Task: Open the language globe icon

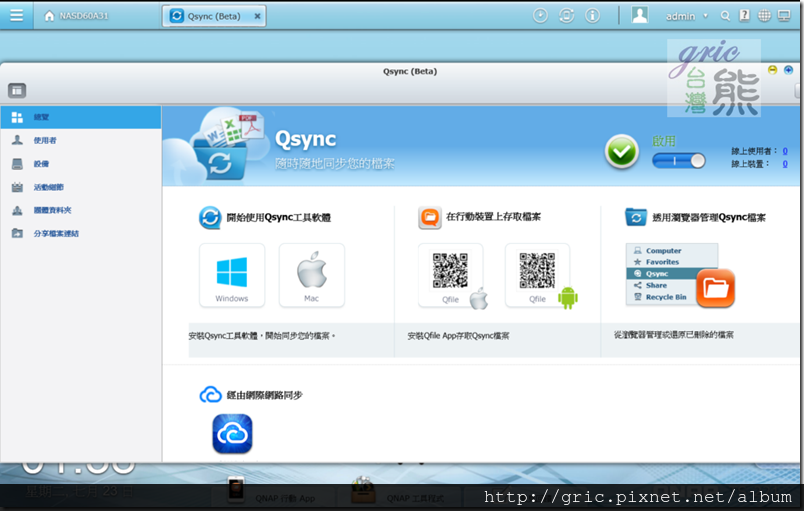Action: coord(764,16)
